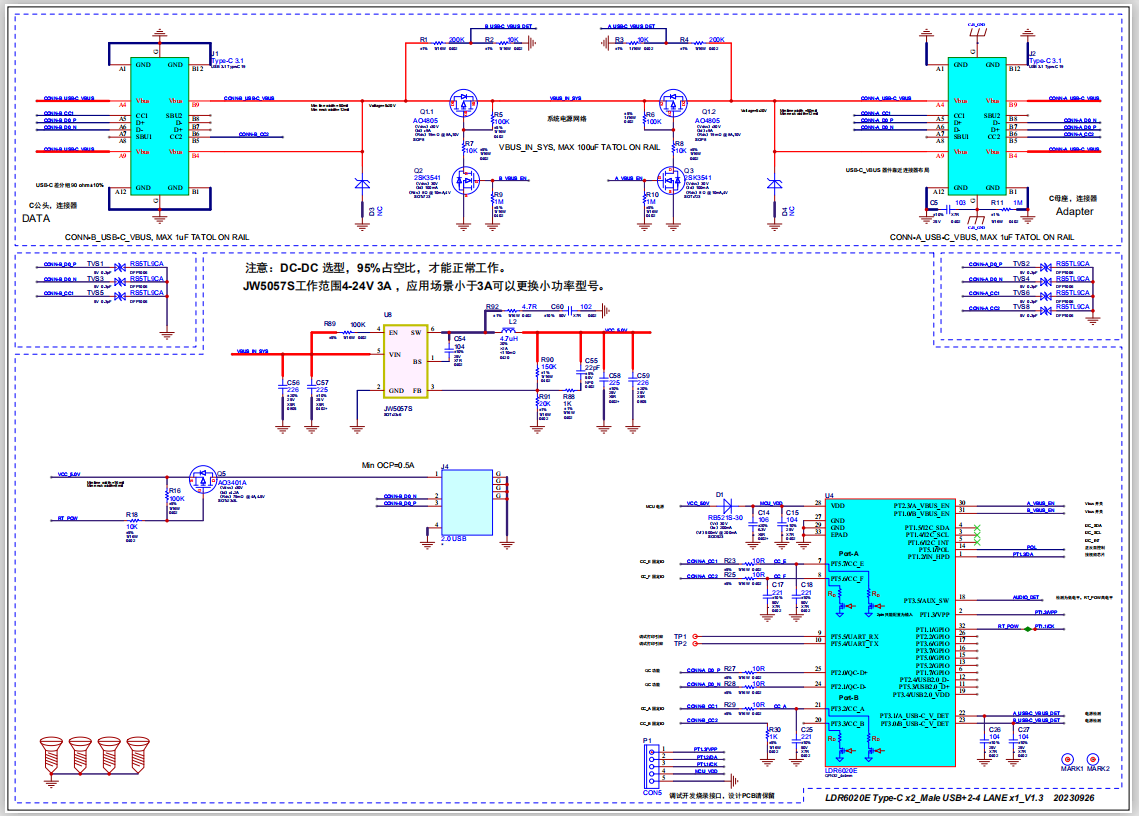
Task: Select the 'CON5' label under P1
Action: [652, 793]
